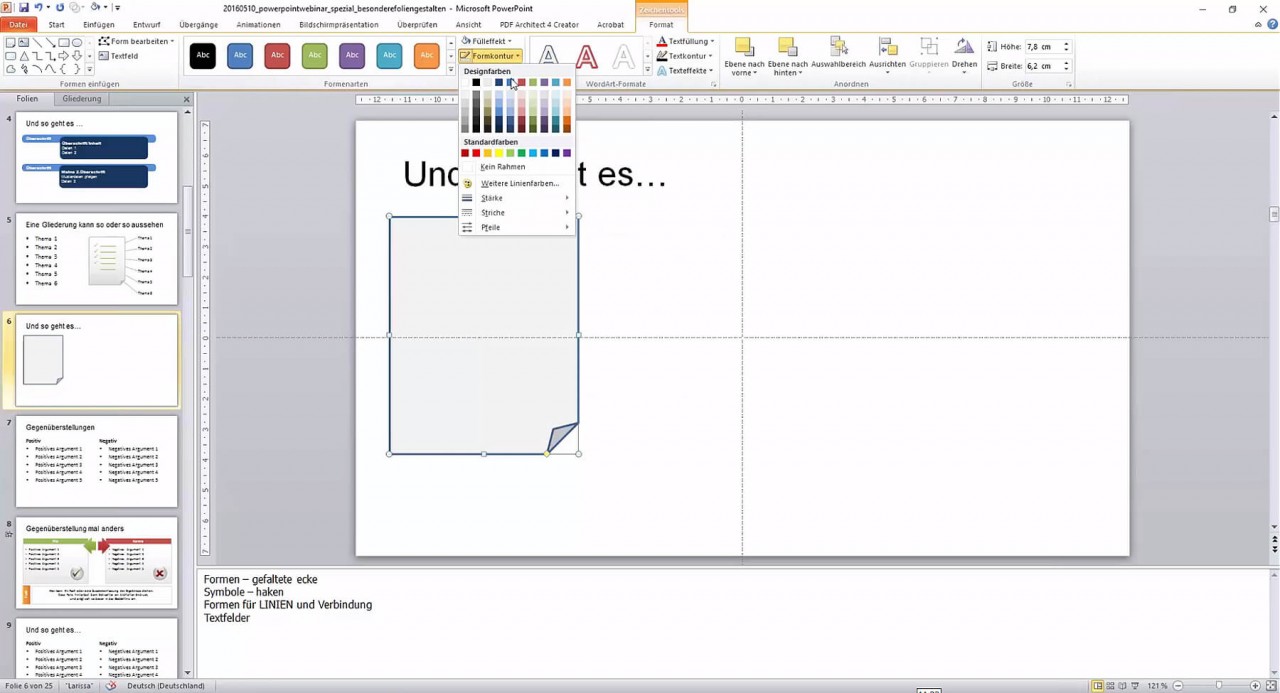Open the Texteffekte menu
This screenshot has height=693, width=1280.
687,70
